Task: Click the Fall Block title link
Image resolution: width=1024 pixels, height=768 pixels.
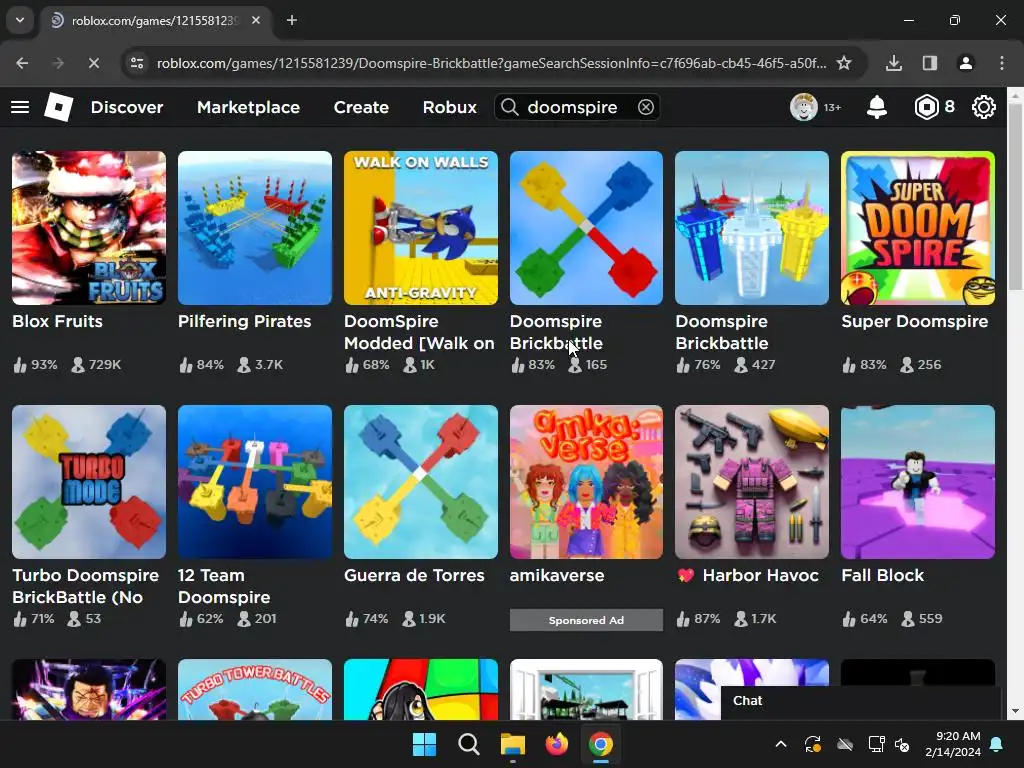Action: point(882,575)
